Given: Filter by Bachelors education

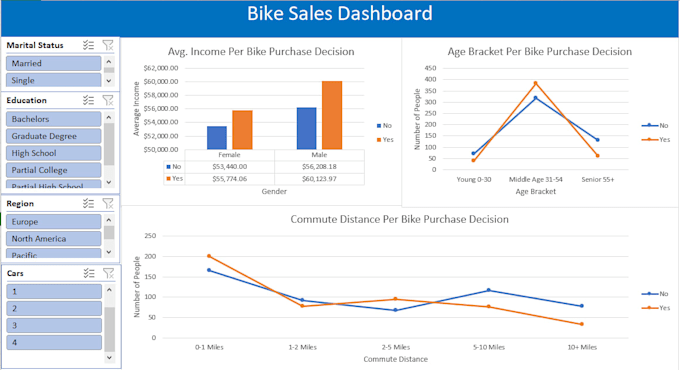Looking at the screenshot, I should pyautogui.click(x=54, y=119).
